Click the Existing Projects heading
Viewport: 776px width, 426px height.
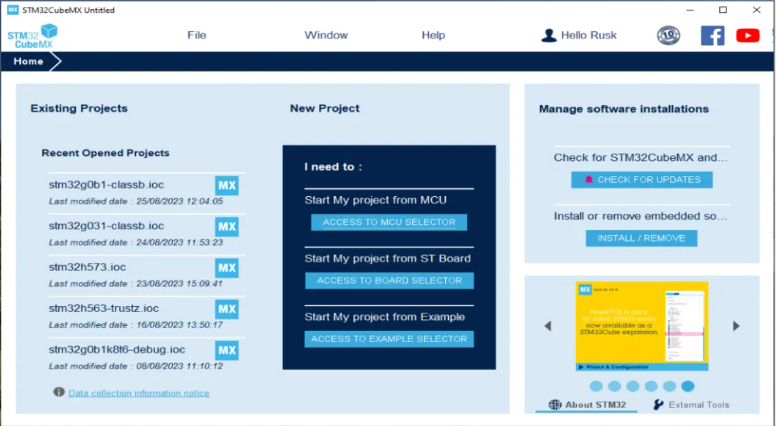coord(79,108)
